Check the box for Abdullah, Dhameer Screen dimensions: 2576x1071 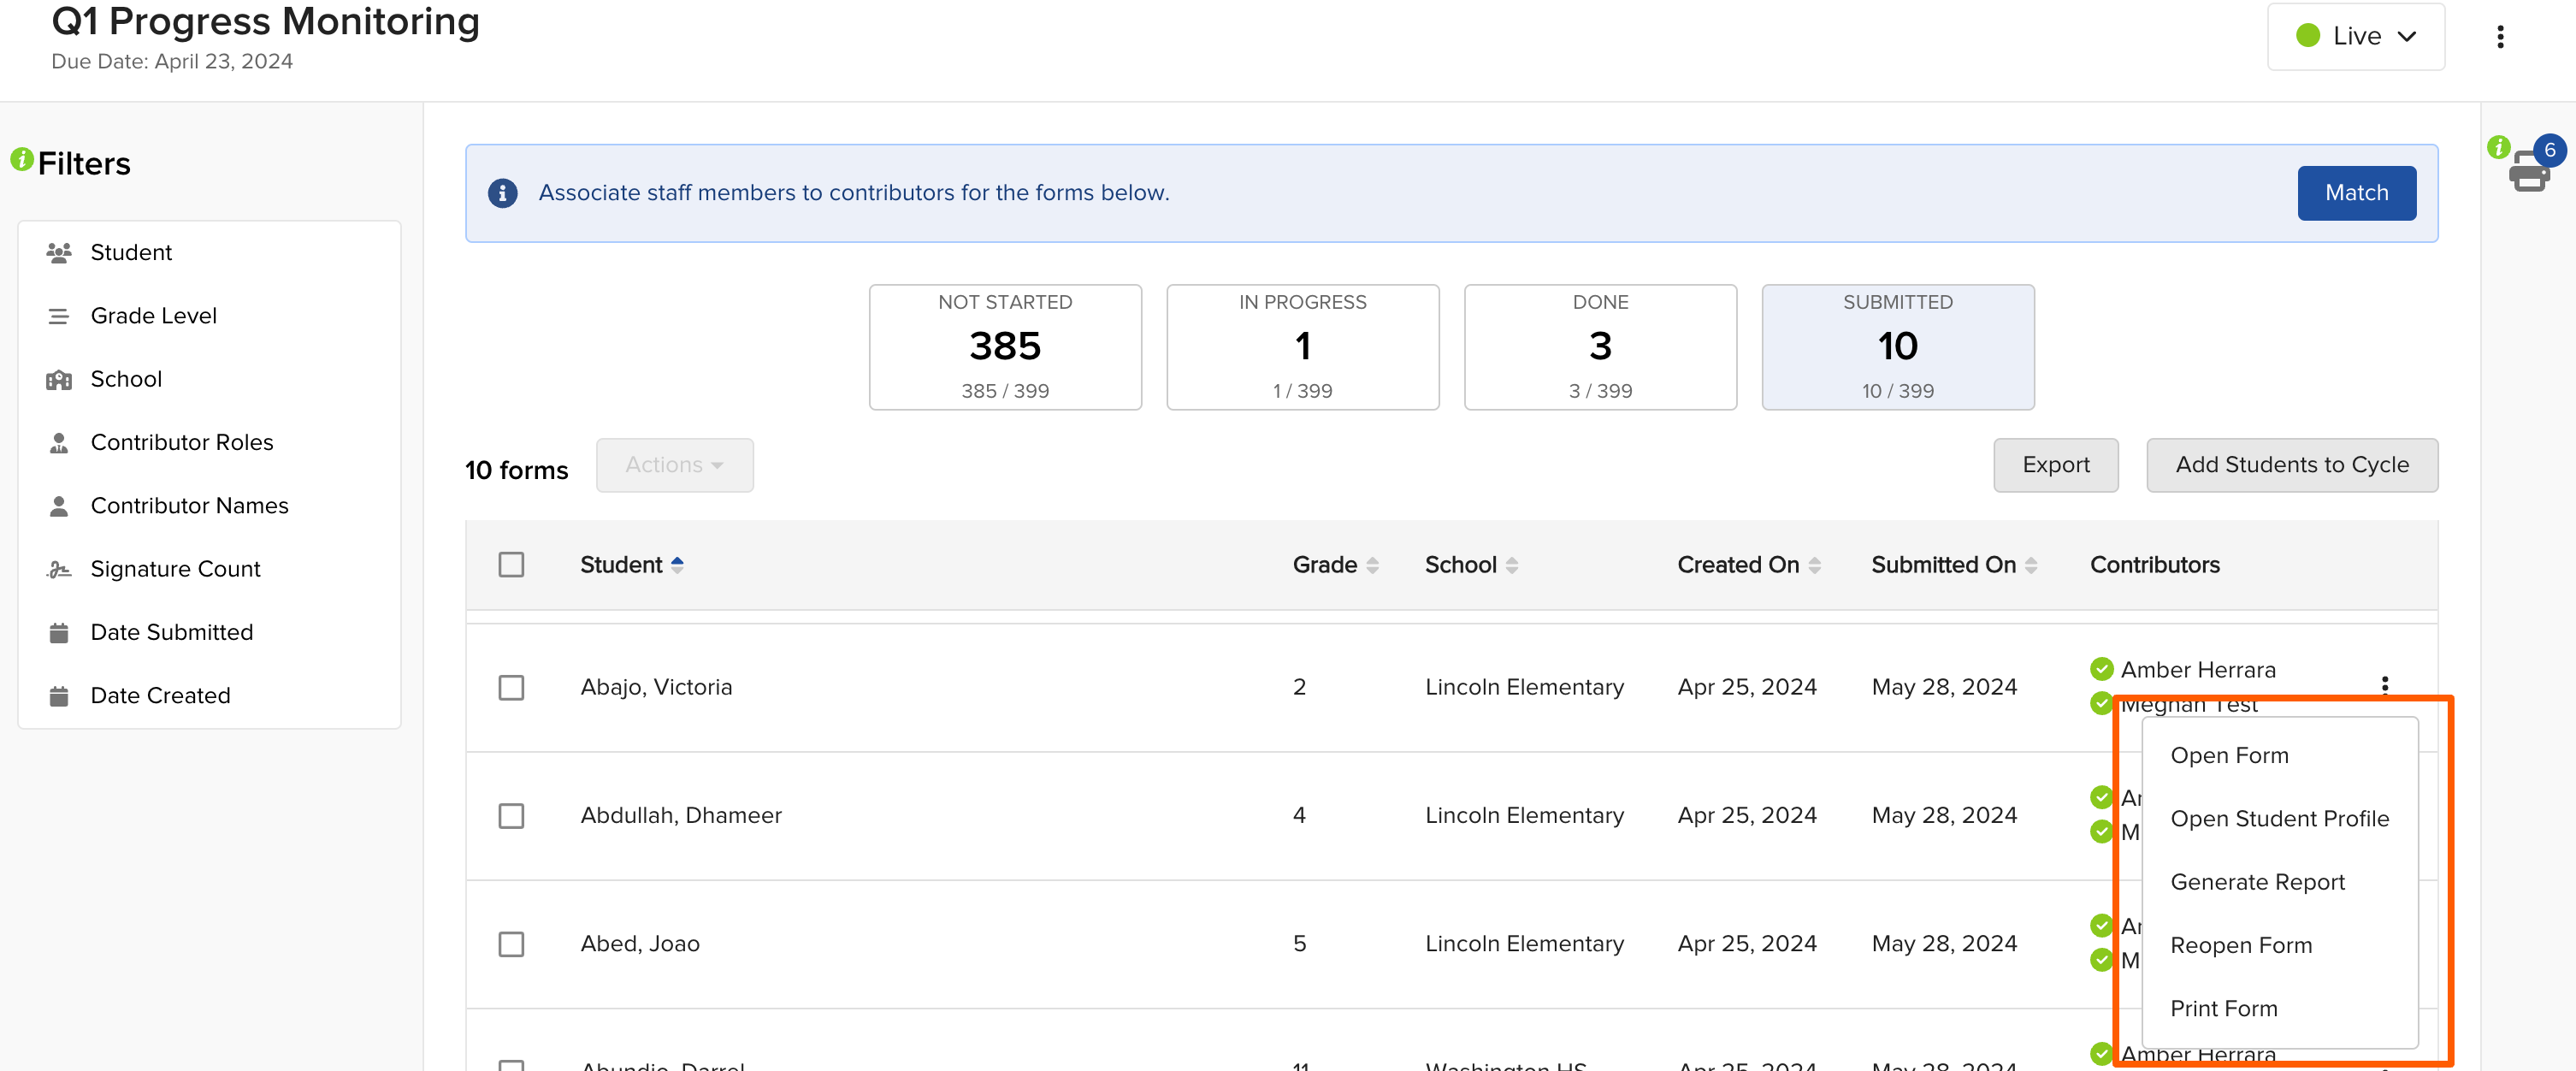(511, 816)
